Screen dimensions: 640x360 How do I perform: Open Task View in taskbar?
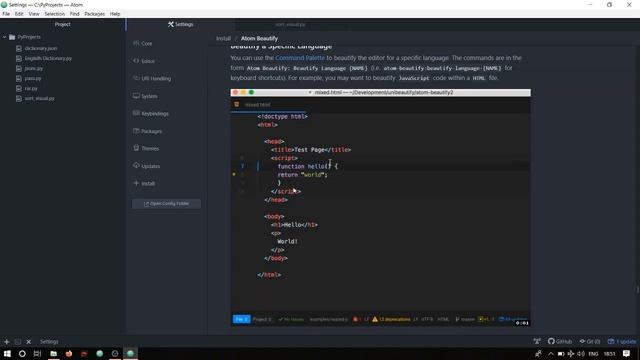37,353
